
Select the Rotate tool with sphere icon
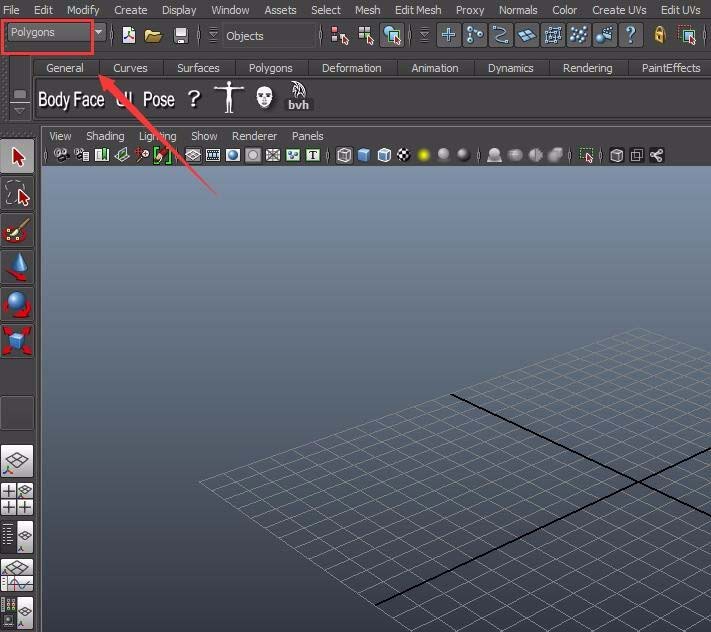coord(17,304)
